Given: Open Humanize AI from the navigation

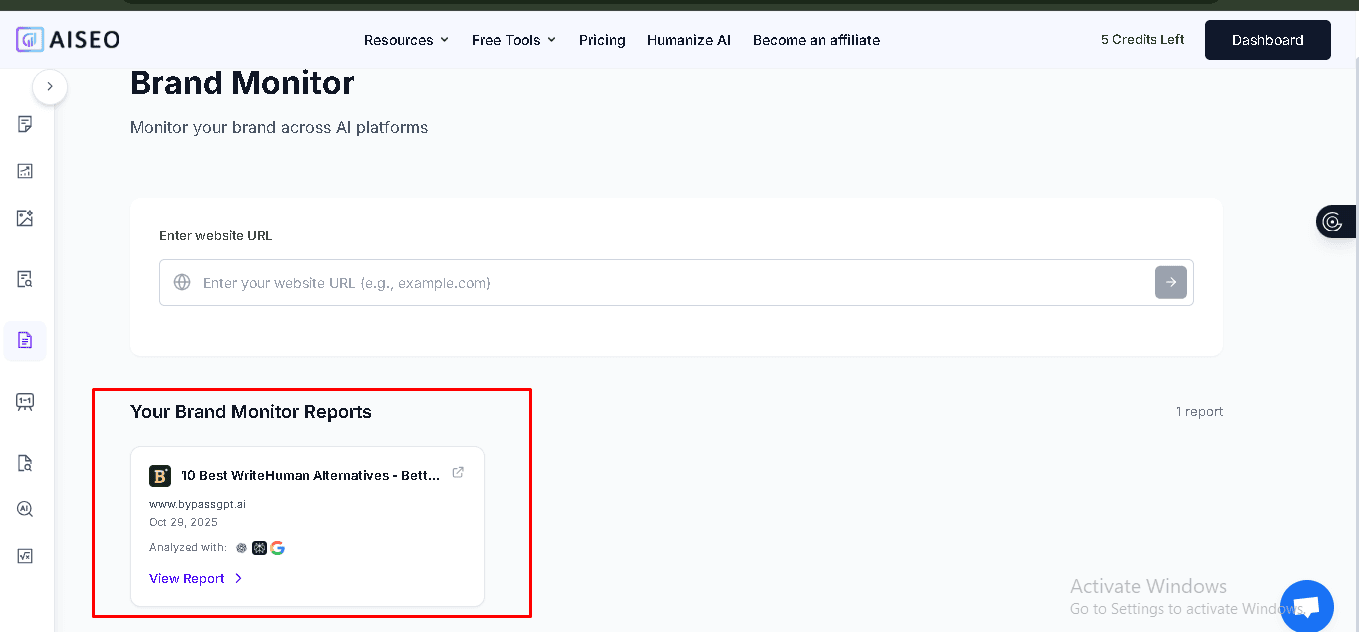Looking at the screenshot, I should tap(688, 40).
